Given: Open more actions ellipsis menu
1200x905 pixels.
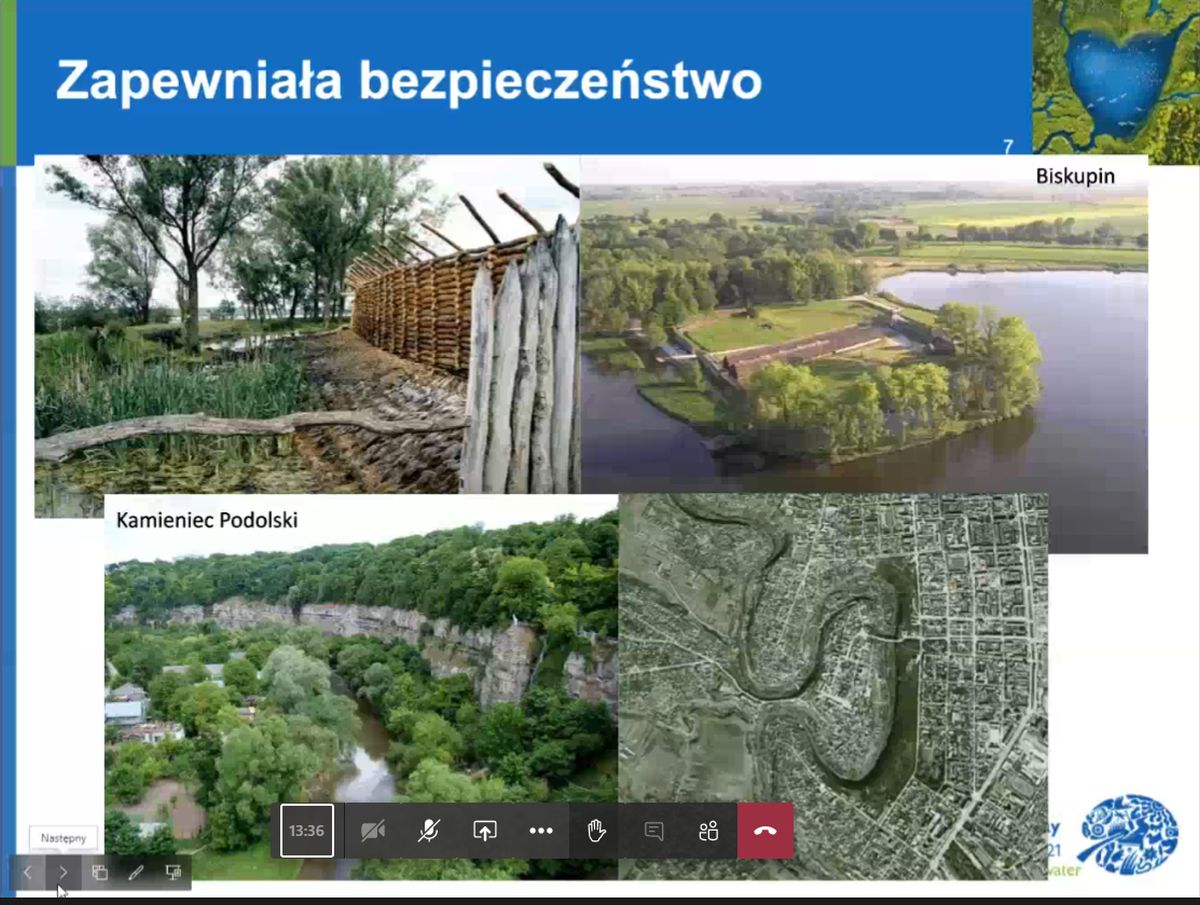Looking at the screenshot, I should point(541,831).
